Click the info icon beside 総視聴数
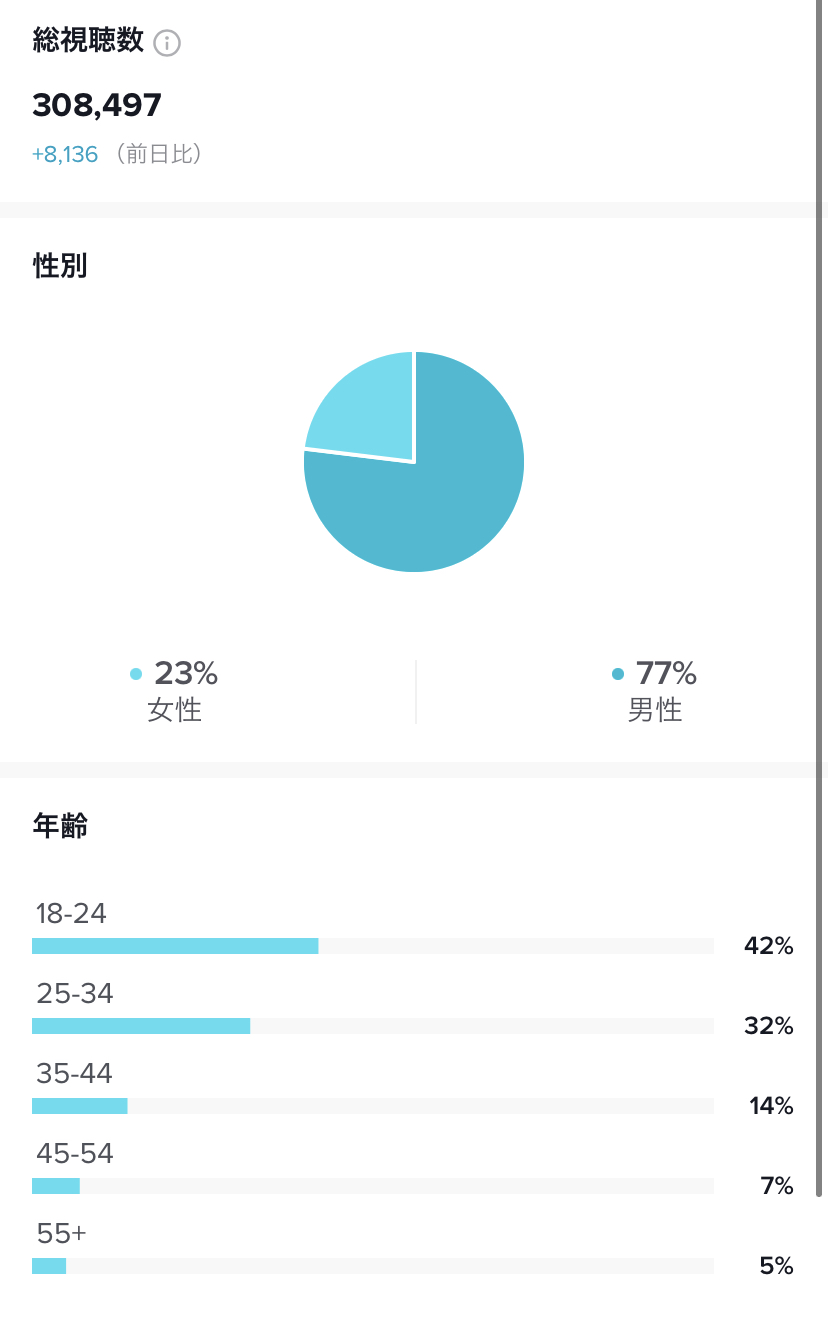828x1322 pixels. coord(167,43)
